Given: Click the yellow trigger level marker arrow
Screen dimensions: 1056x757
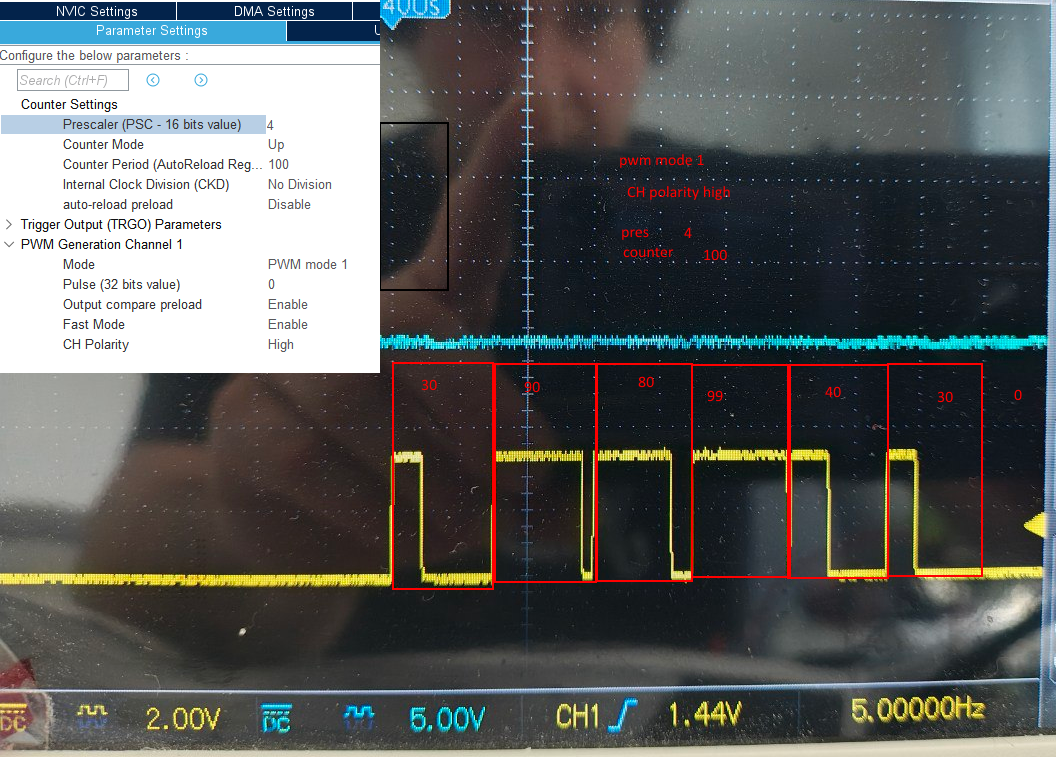Looking at the screenshot, I should tap(1037, 525).
